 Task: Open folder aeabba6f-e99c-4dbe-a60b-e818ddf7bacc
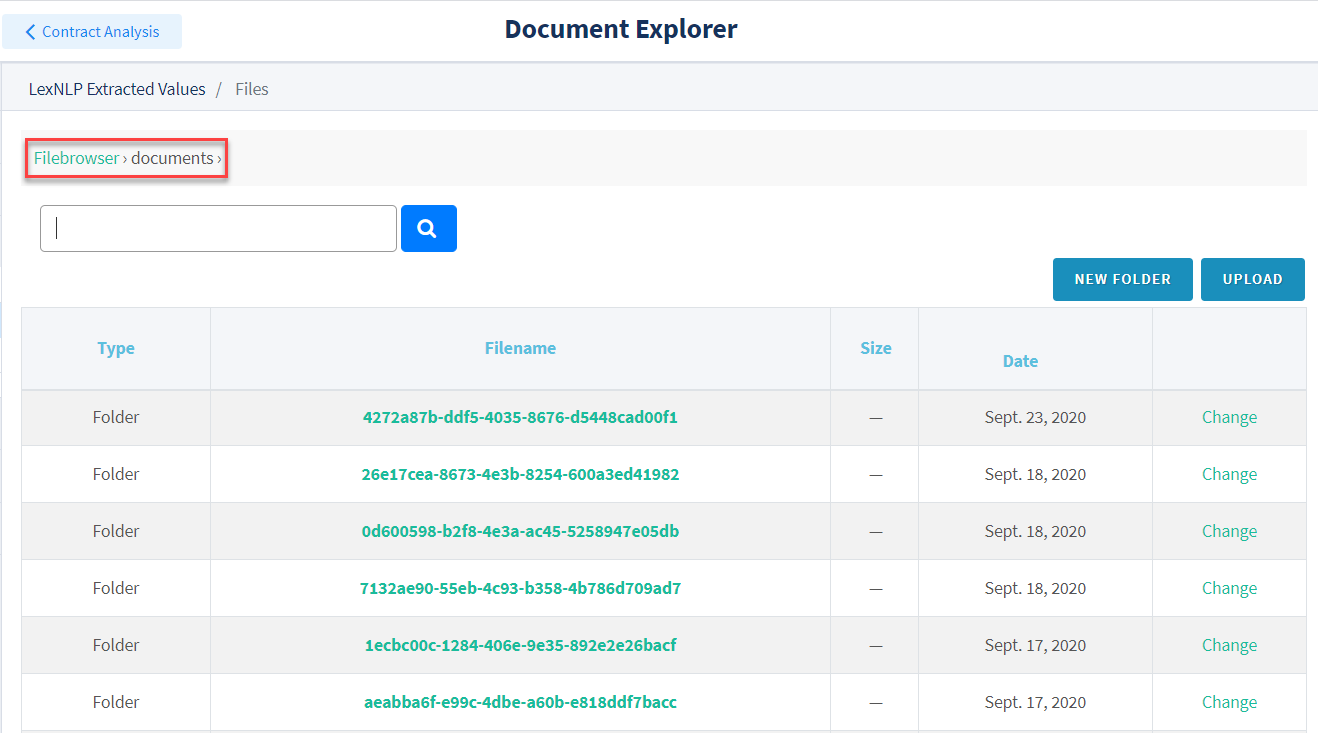coord(520,703)
